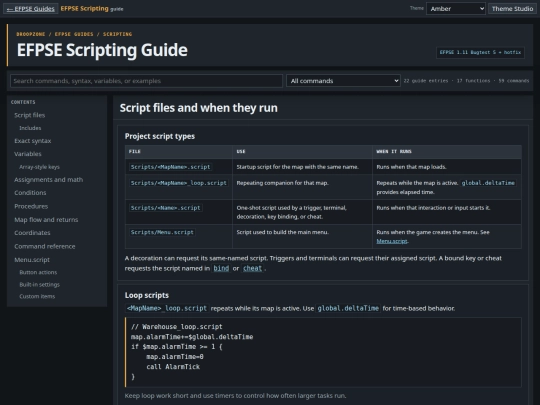This screenshot has height=405, width=540.
Task: Click Project script types heading
Action: click(x=160, y=136)
